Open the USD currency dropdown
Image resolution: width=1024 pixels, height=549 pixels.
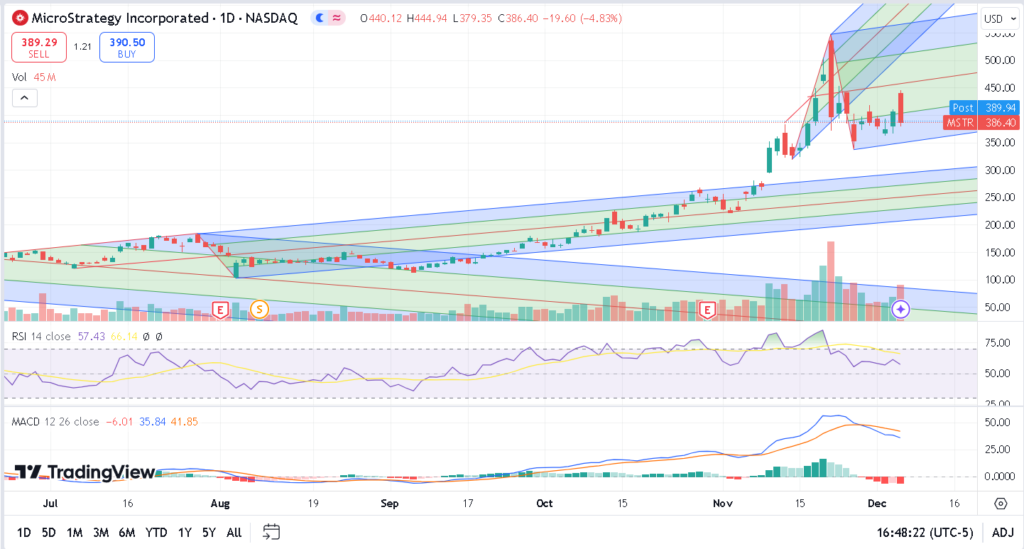pyautogui.click(x=1000, y=19)
